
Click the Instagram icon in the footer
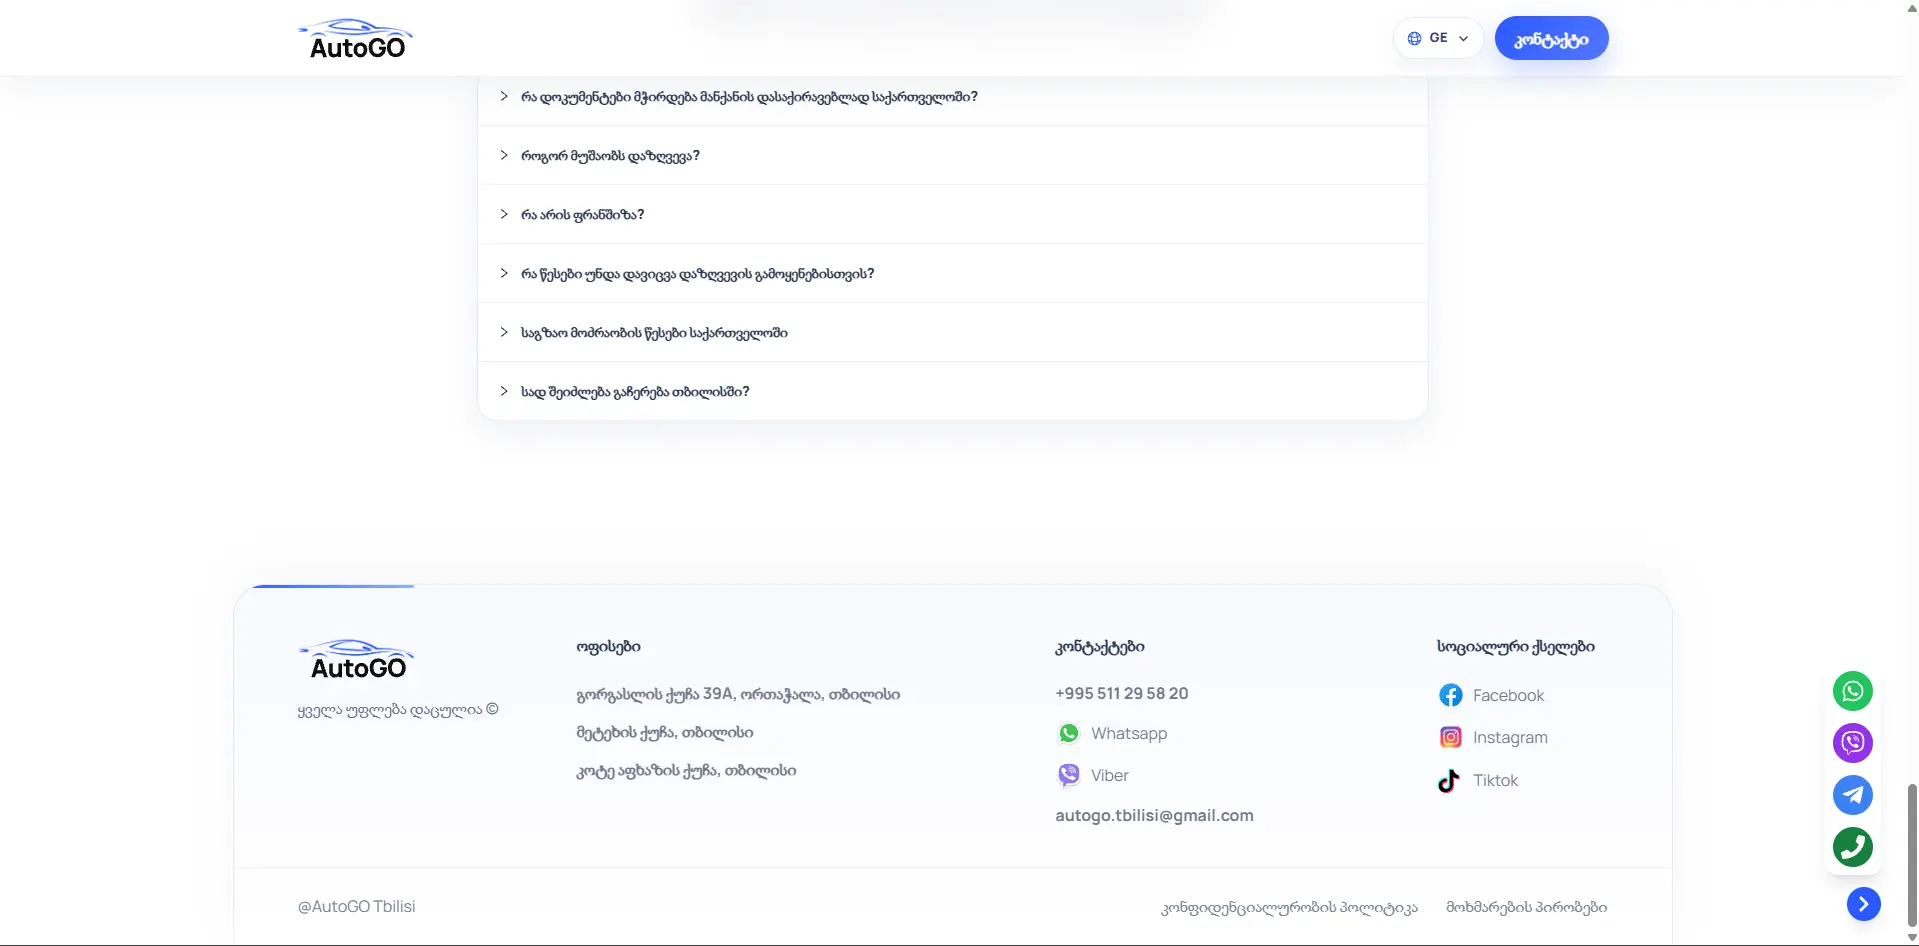[1450, 737]
